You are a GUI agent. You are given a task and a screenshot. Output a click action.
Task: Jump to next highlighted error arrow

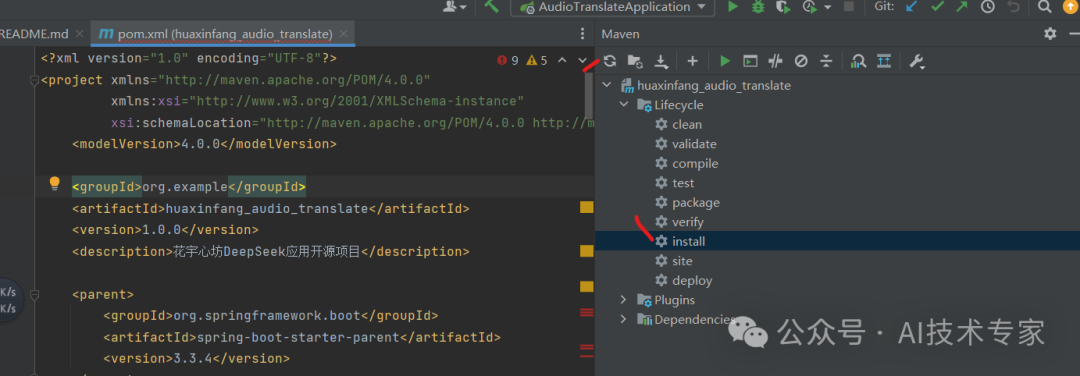pos(582,60)
